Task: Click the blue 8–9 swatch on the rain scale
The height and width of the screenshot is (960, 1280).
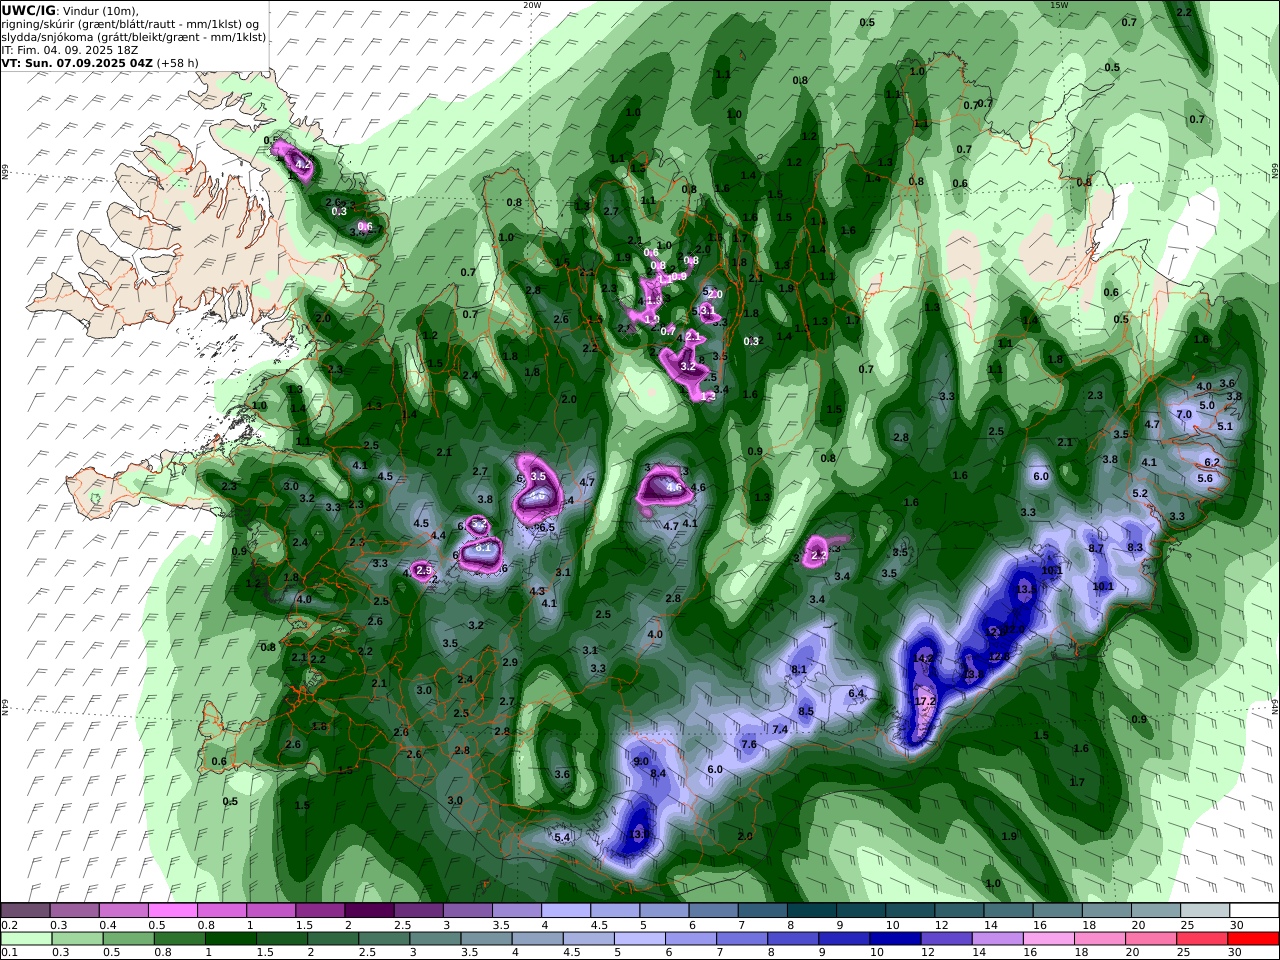Action: [x=792, y=939]
